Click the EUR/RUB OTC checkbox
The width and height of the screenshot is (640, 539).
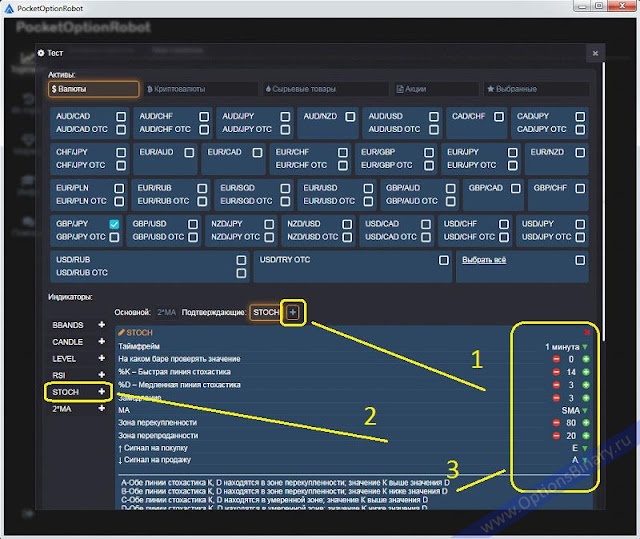[x=202, y=201]
